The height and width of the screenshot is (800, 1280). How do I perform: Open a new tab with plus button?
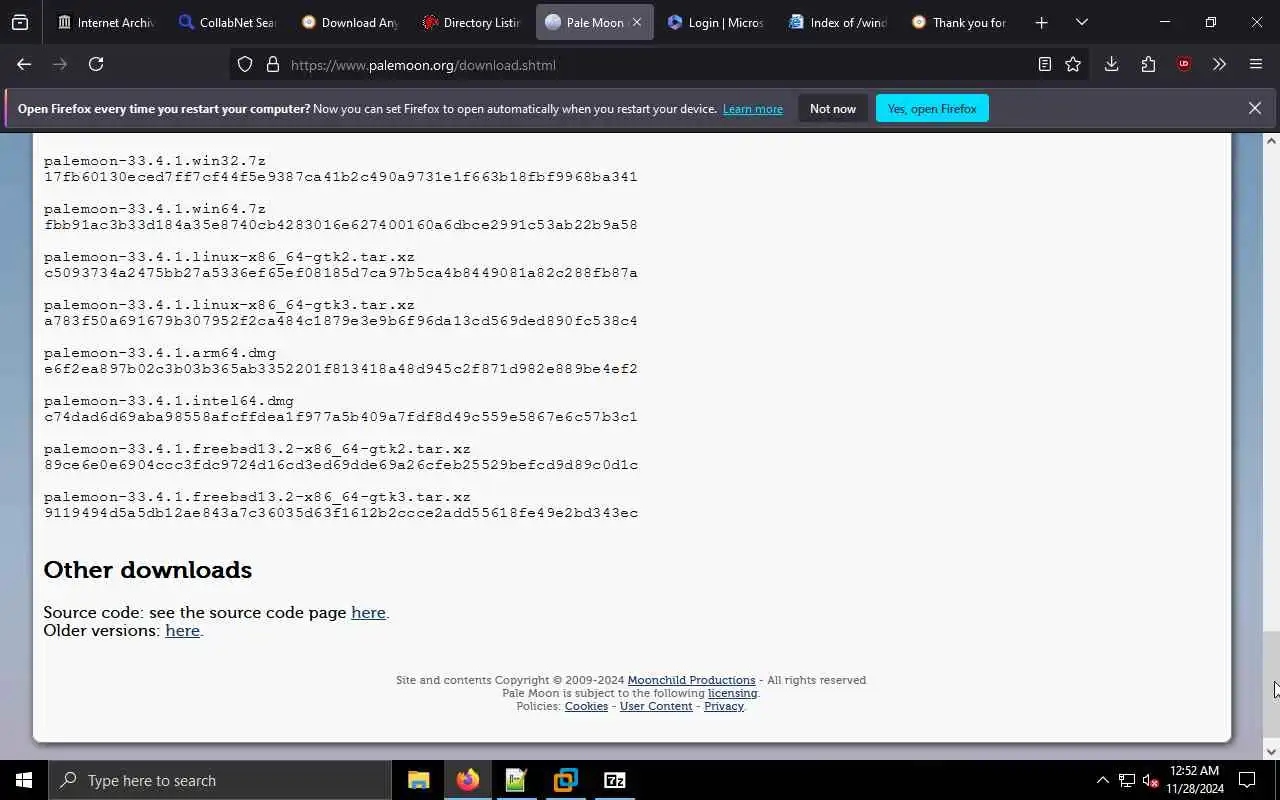click(x=1041, y=22)
